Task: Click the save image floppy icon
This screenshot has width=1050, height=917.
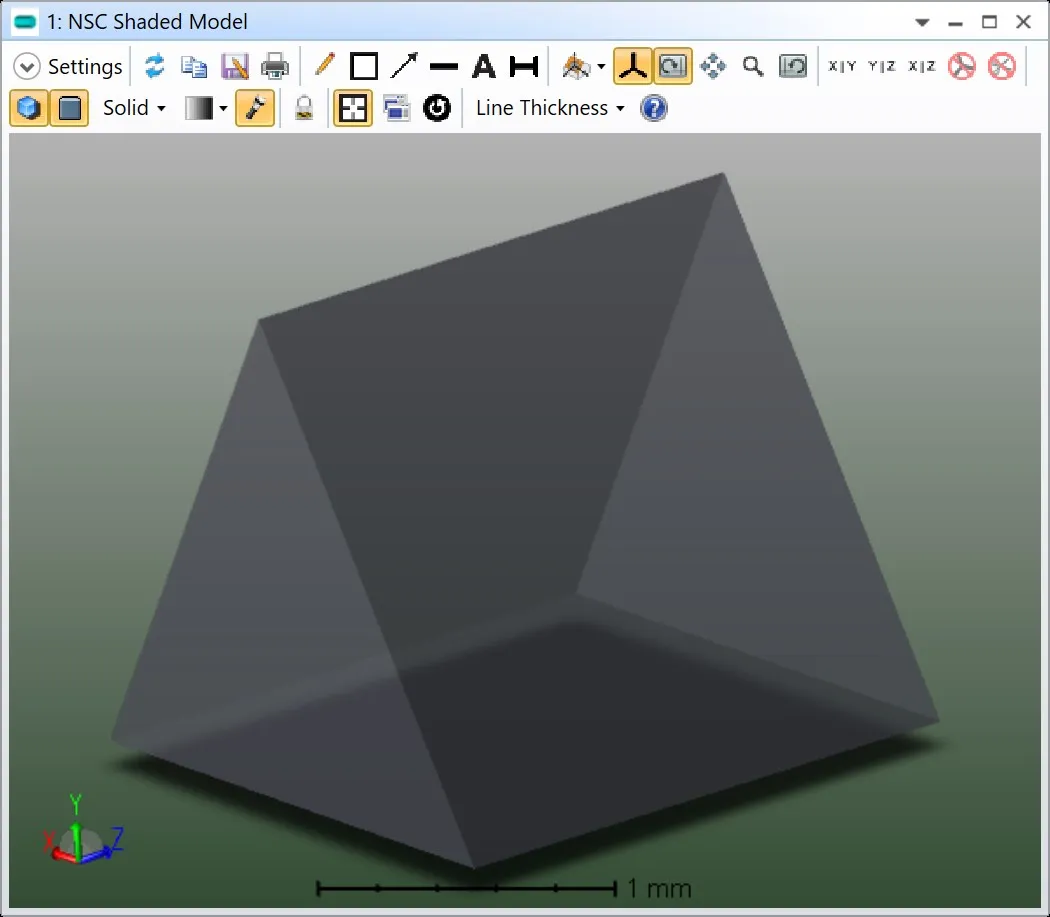Action: 234,67
